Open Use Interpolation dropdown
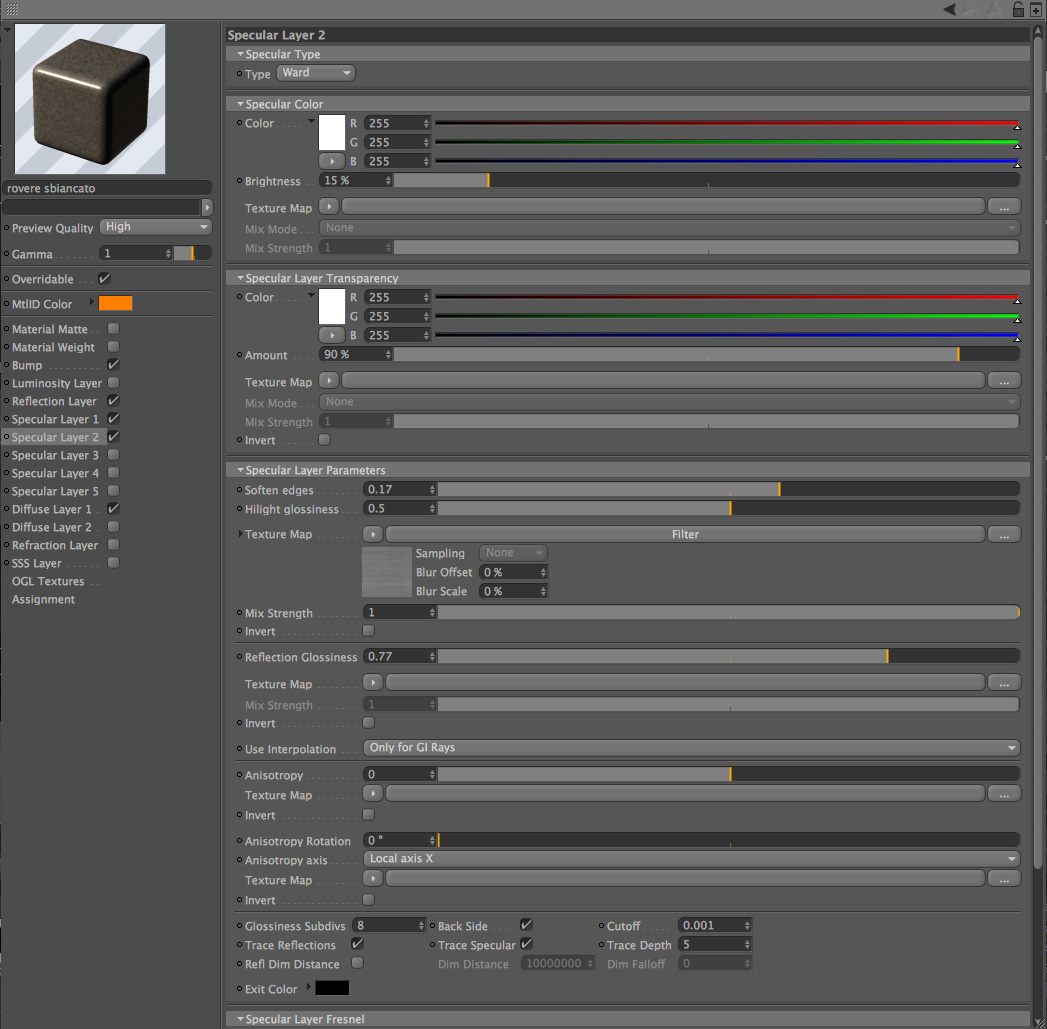 (692, 748)
